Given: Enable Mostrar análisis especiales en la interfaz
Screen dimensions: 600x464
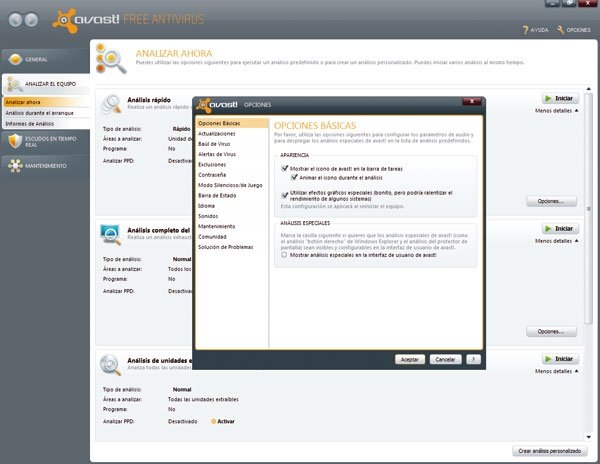Looking at the screenshot, I should [284, 255].
